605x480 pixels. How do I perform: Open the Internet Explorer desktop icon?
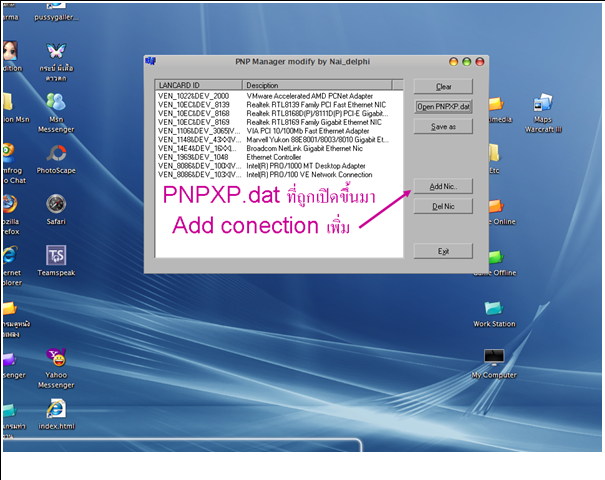click(x=11, y=265)
